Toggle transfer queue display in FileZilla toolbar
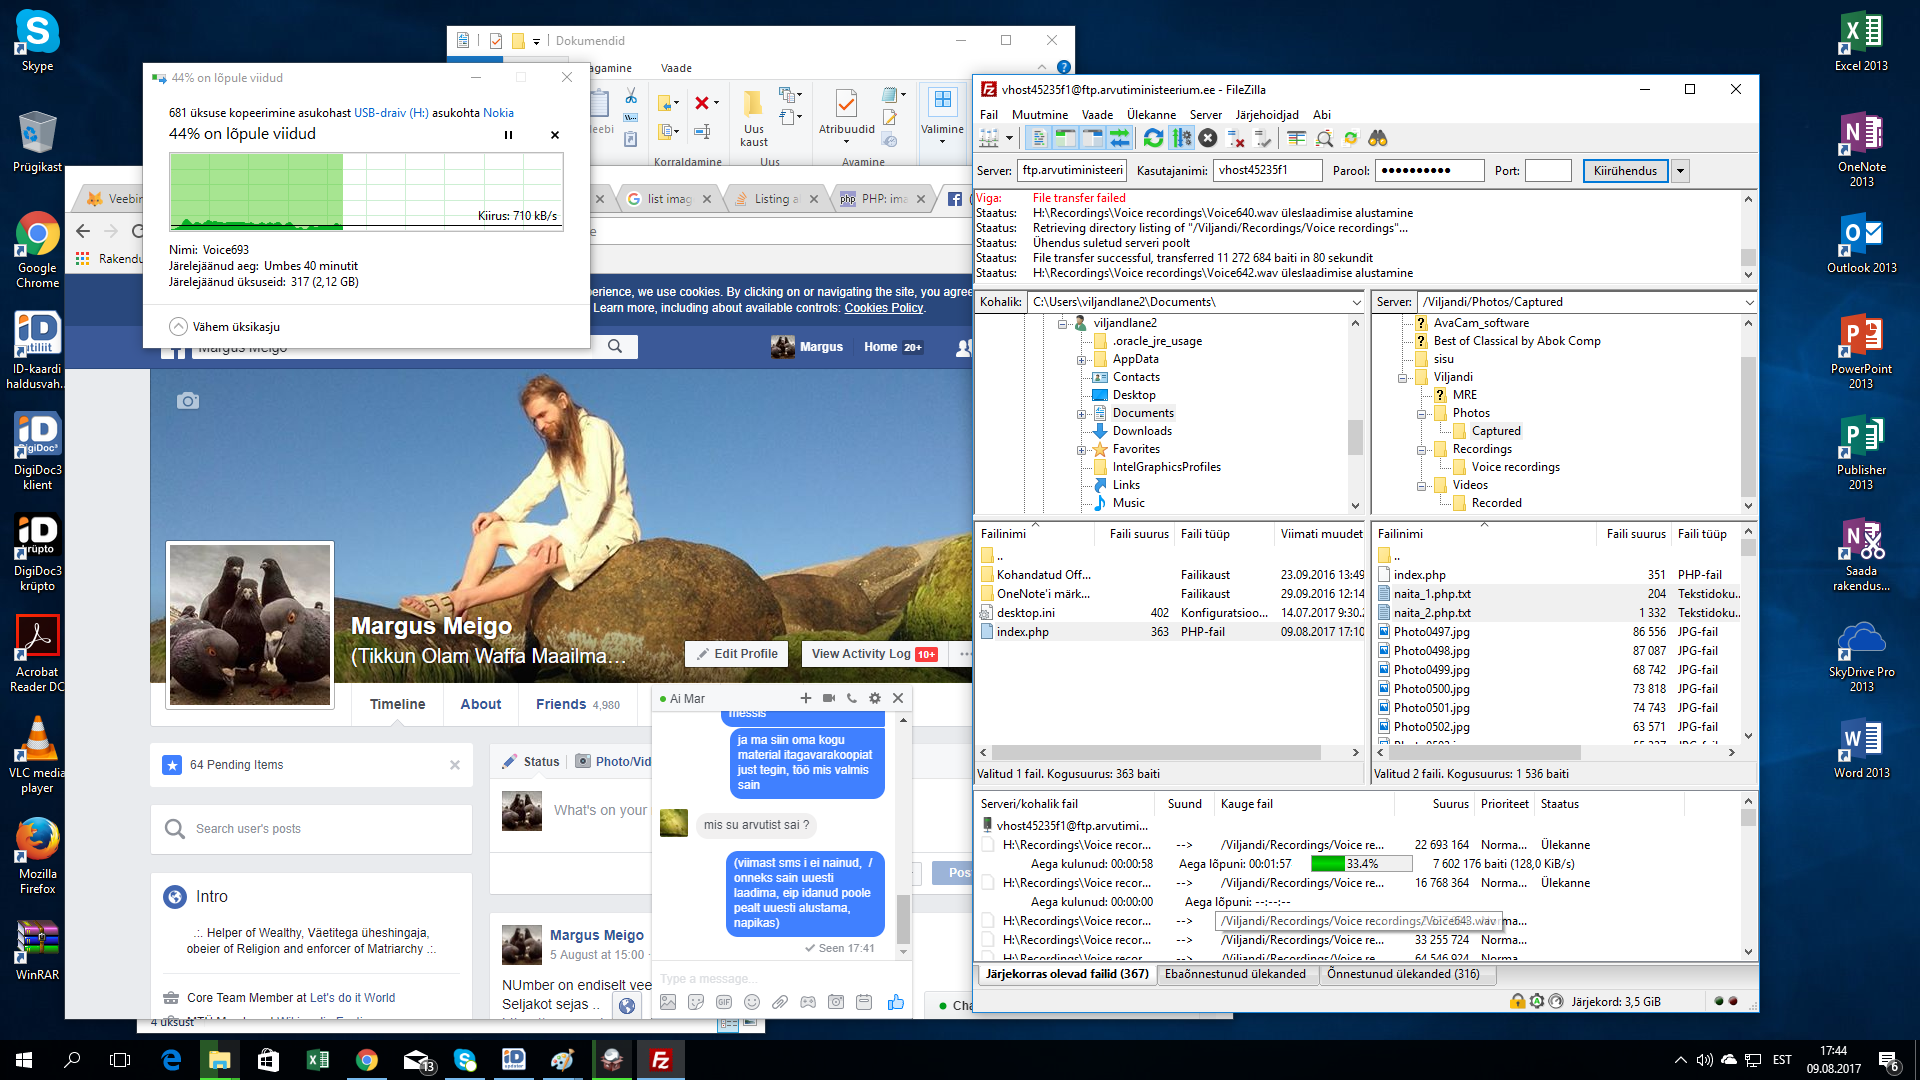 click(x=1120, y=138)
